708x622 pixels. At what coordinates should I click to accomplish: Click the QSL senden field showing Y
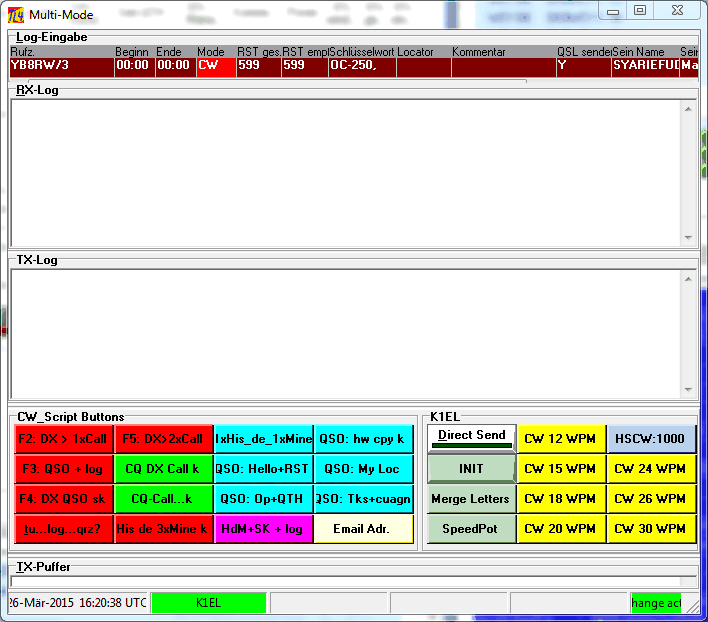click(584, 67)
